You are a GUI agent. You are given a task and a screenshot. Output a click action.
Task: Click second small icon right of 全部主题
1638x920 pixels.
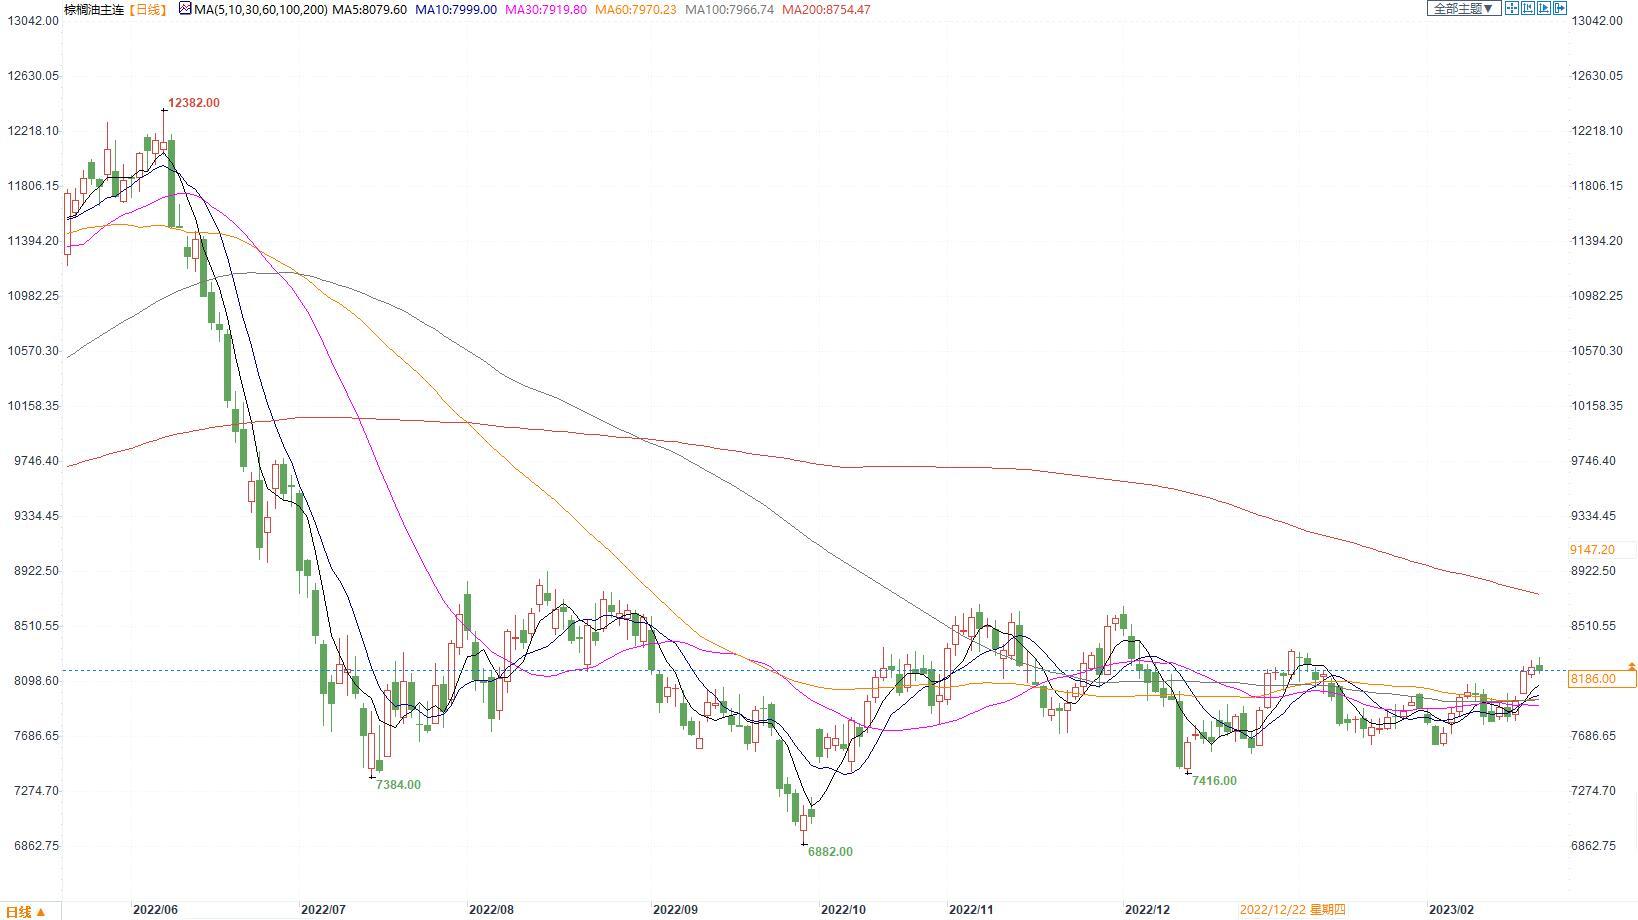coord(1528,9)
